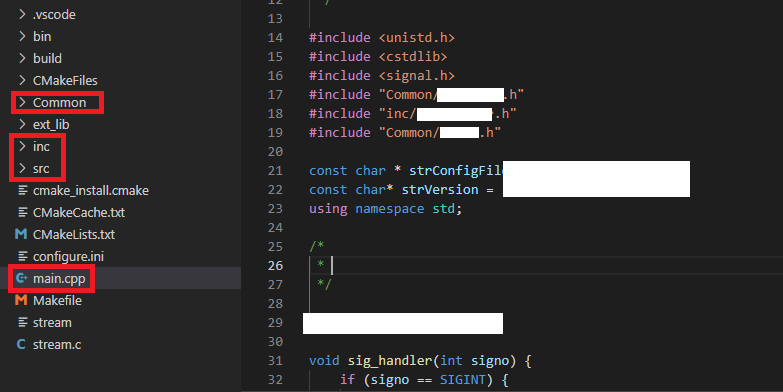
Task: Select the src folder name
Action: (41, 169)
